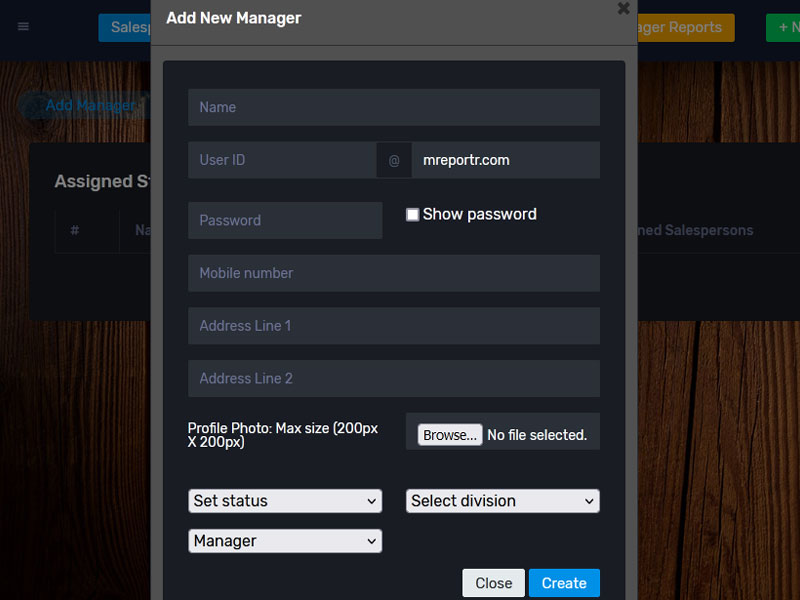Select the Password input box
The height and width of the screenshot is (600, 800).
285,221
